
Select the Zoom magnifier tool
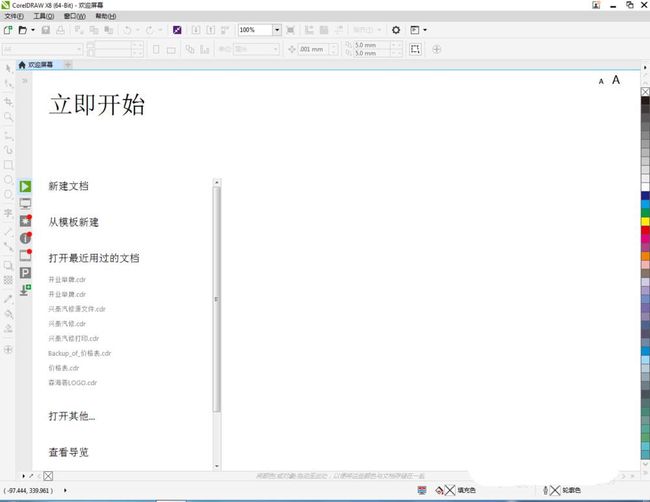[x=8, y=117]
